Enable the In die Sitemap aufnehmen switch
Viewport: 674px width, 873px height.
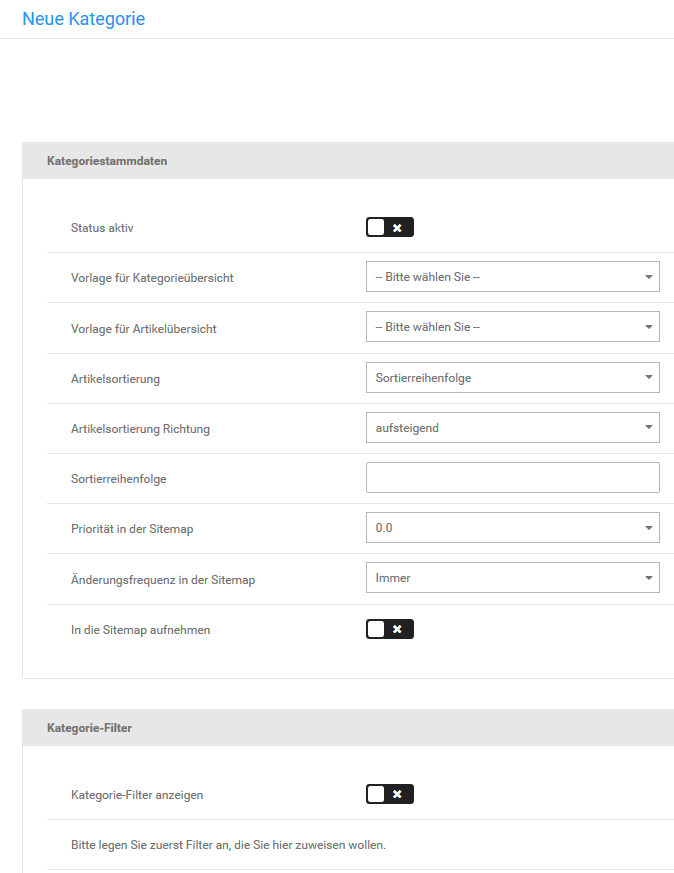(389, 629)
